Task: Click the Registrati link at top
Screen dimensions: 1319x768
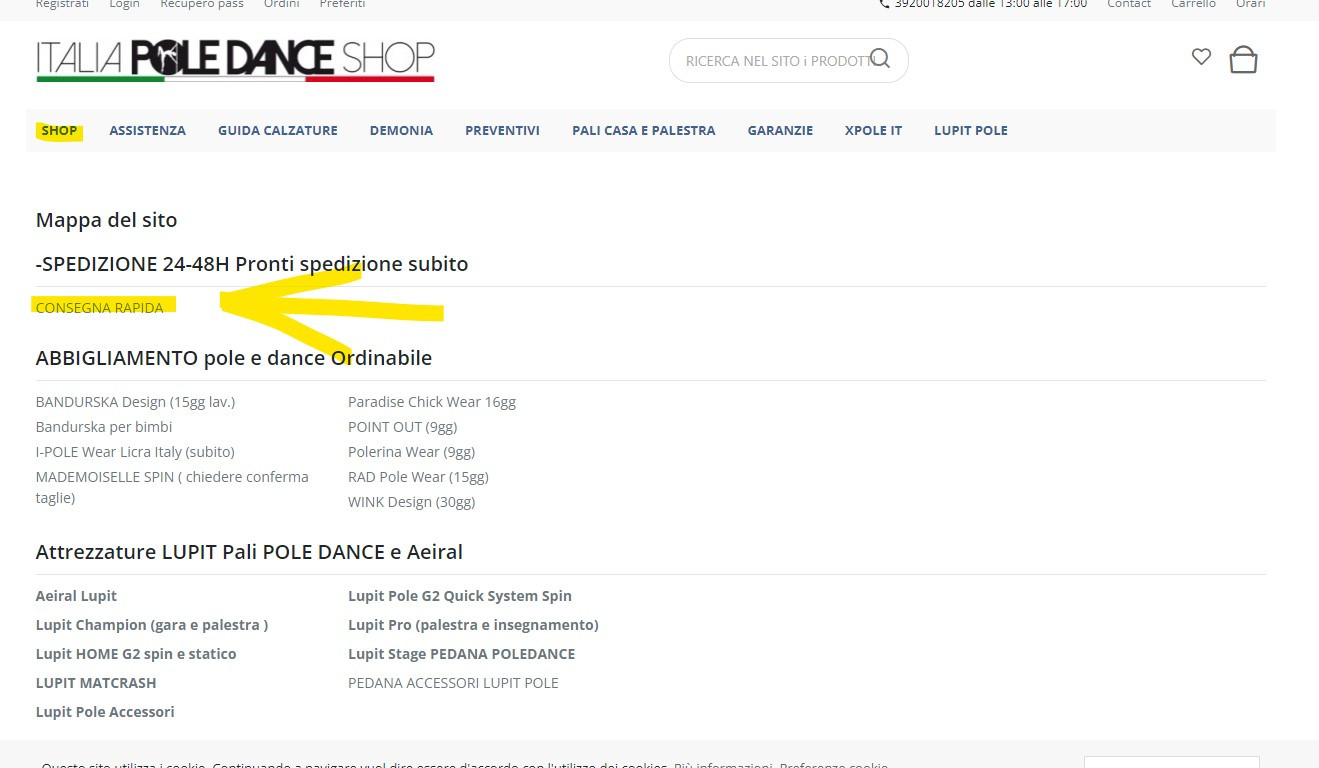Action: coord(62,4)
